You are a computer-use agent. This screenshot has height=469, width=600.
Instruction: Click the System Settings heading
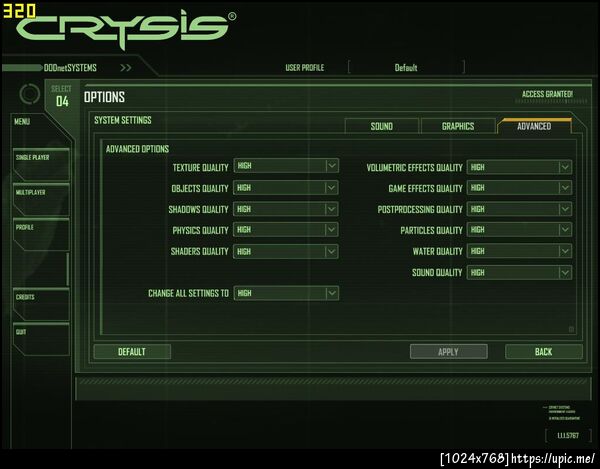(x=123, y=120)
